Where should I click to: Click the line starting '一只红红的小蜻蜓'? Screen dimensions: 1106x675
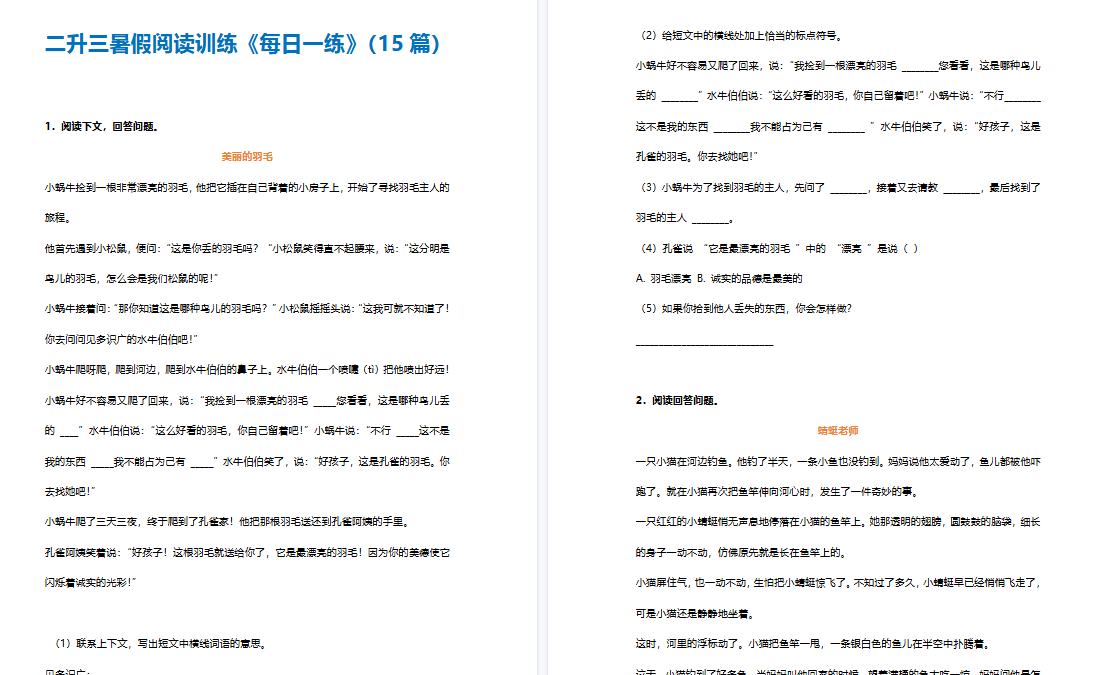(x=838, y=521)
